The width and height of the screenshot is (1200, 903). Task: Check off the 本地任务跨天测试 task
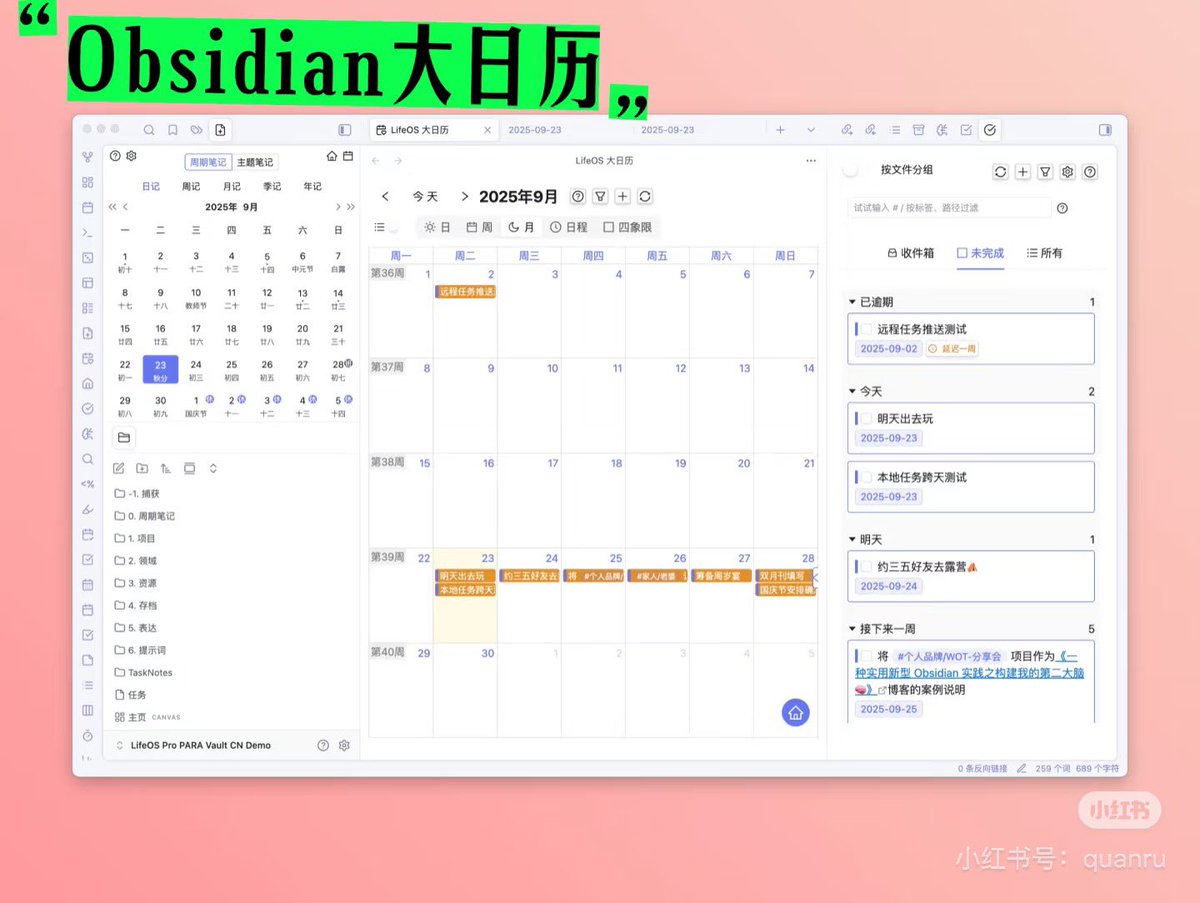point(867,477)
